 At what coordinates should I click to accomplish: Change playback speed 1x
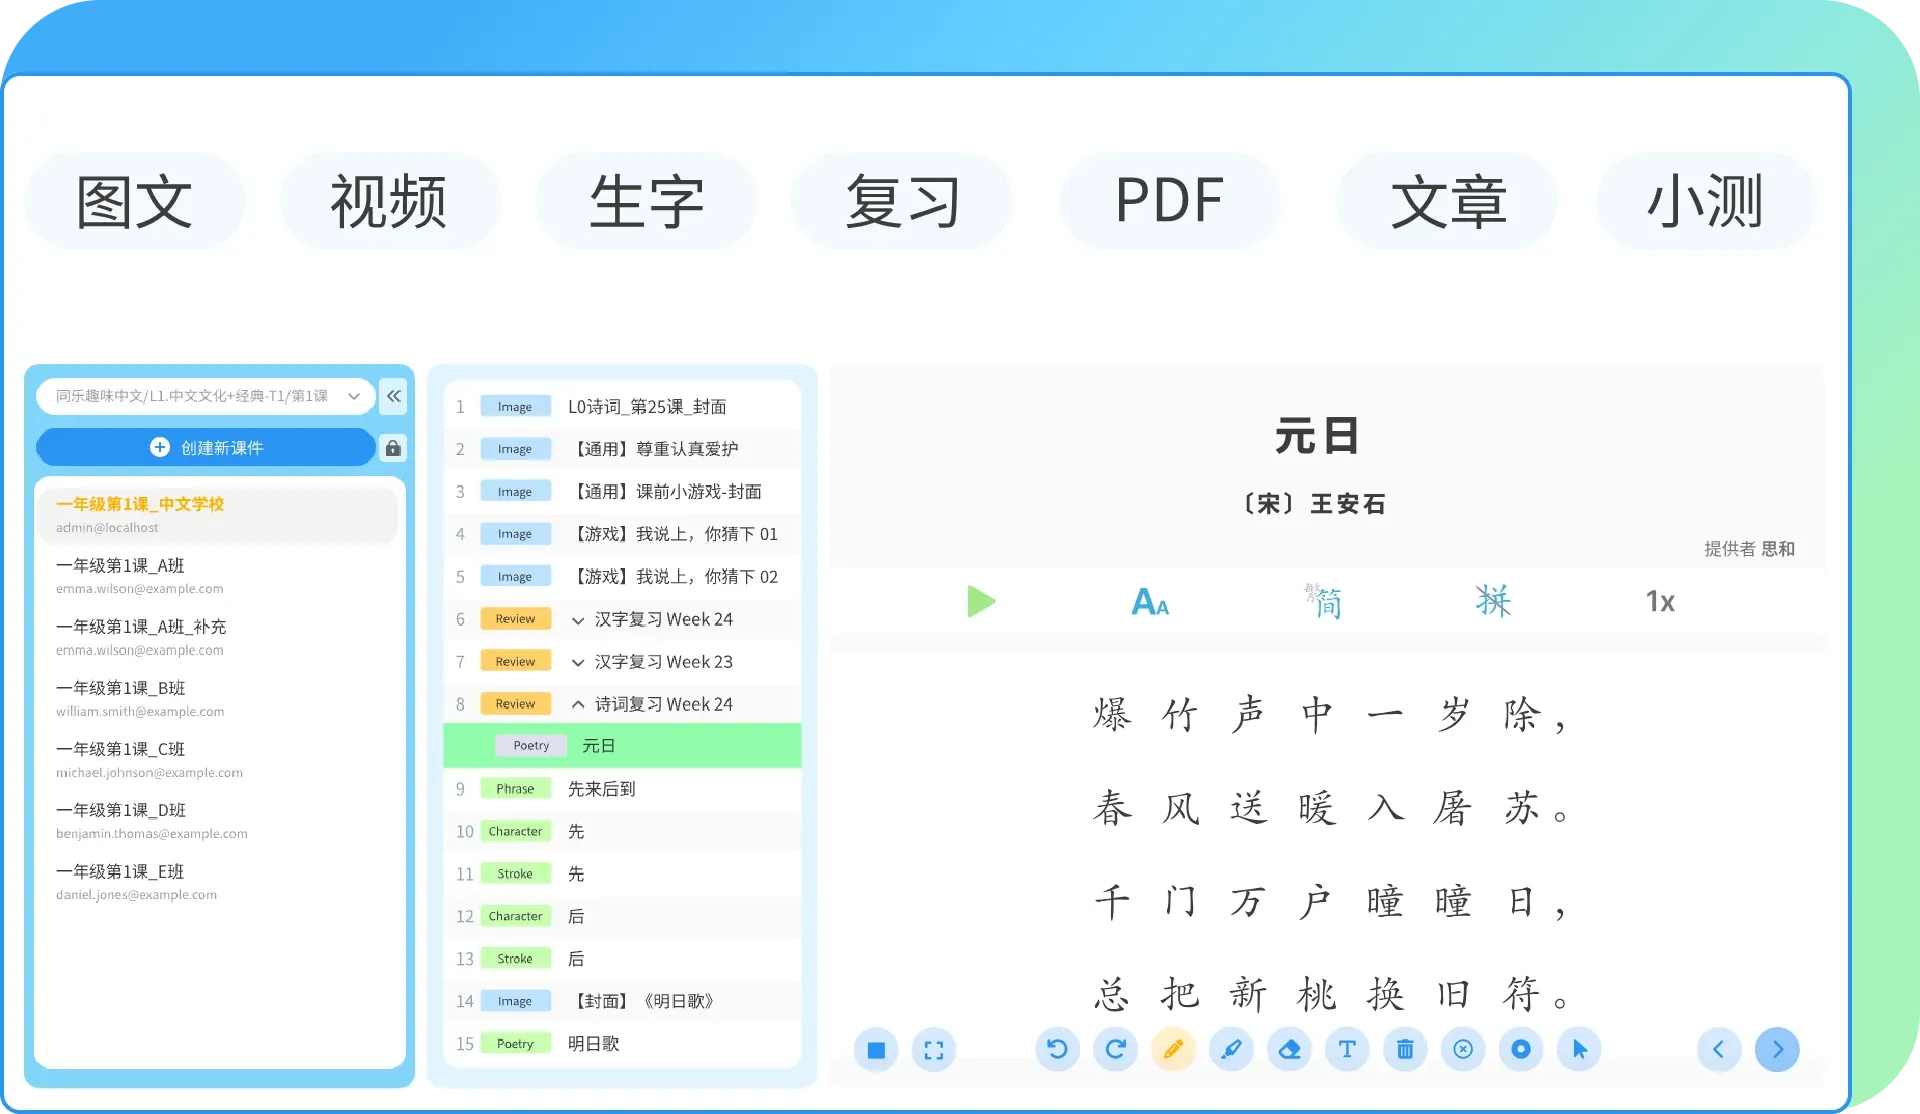[x=1660, y=601]
